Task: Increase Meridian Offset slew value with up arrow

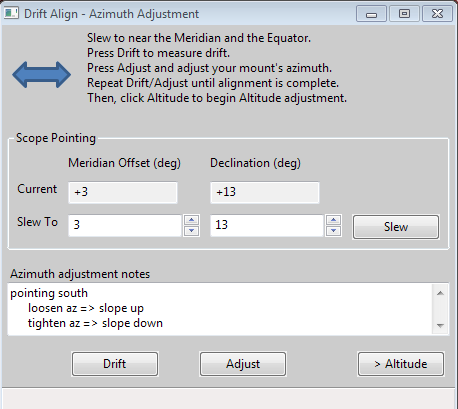Action: click(x=192, y=220)
